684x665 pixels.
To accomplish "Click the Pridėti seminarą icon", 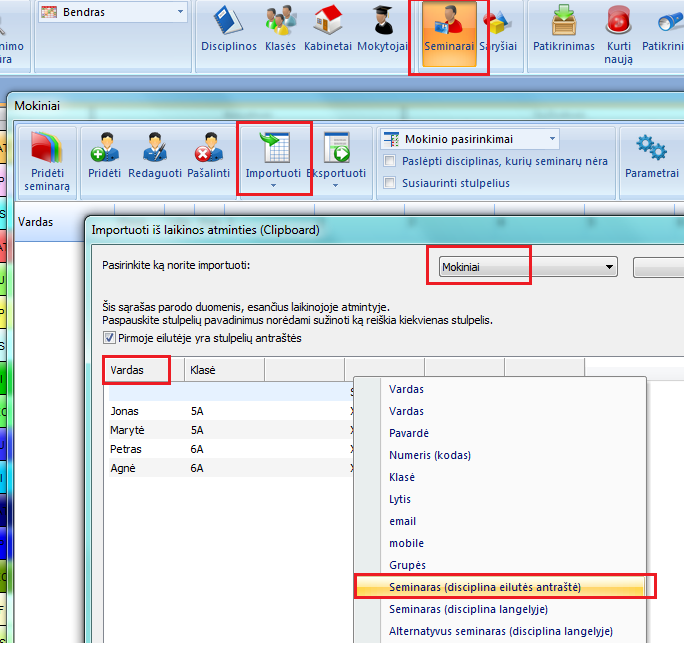I will [46, 160].
